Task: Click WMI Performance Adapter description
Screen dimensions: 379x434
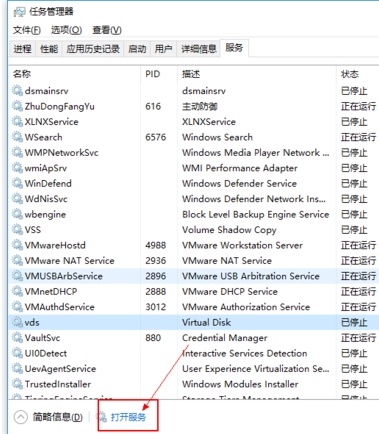Action: coord(240,168)
